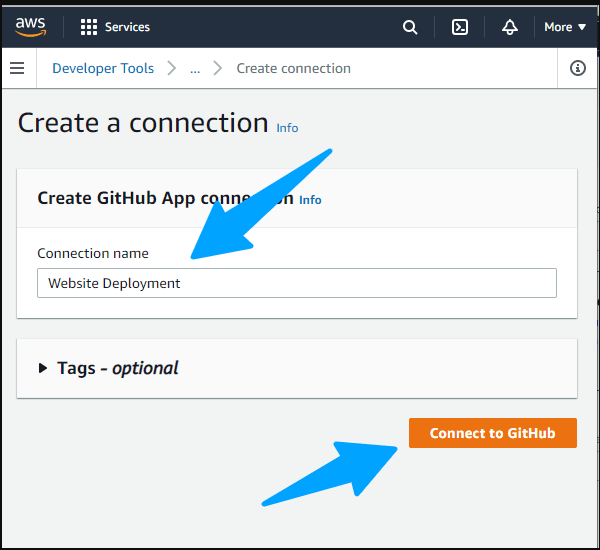Open the notifications bell
Viewport: 600px width, 550px height.
click(510, 27)
